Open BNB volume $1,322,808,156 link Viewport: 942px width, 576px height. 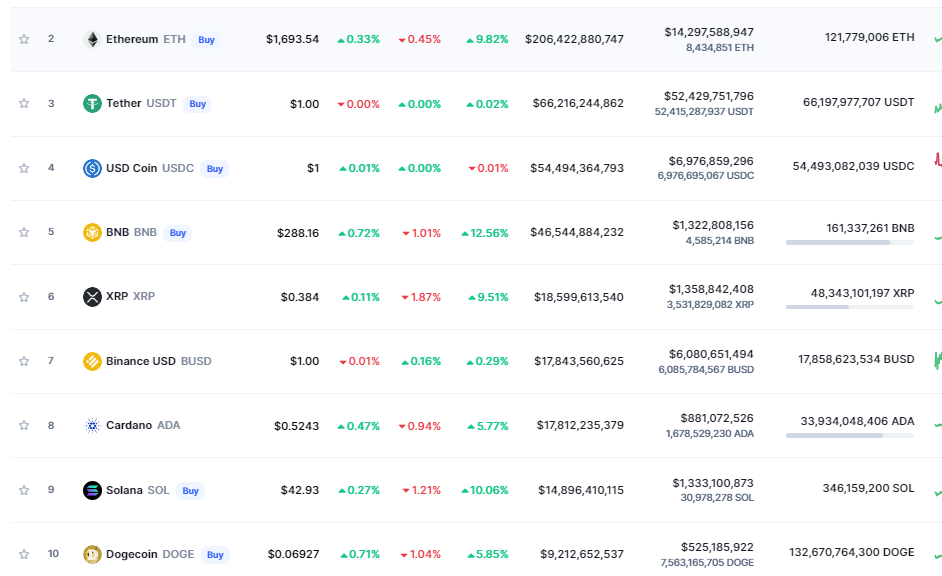(713, 225)
